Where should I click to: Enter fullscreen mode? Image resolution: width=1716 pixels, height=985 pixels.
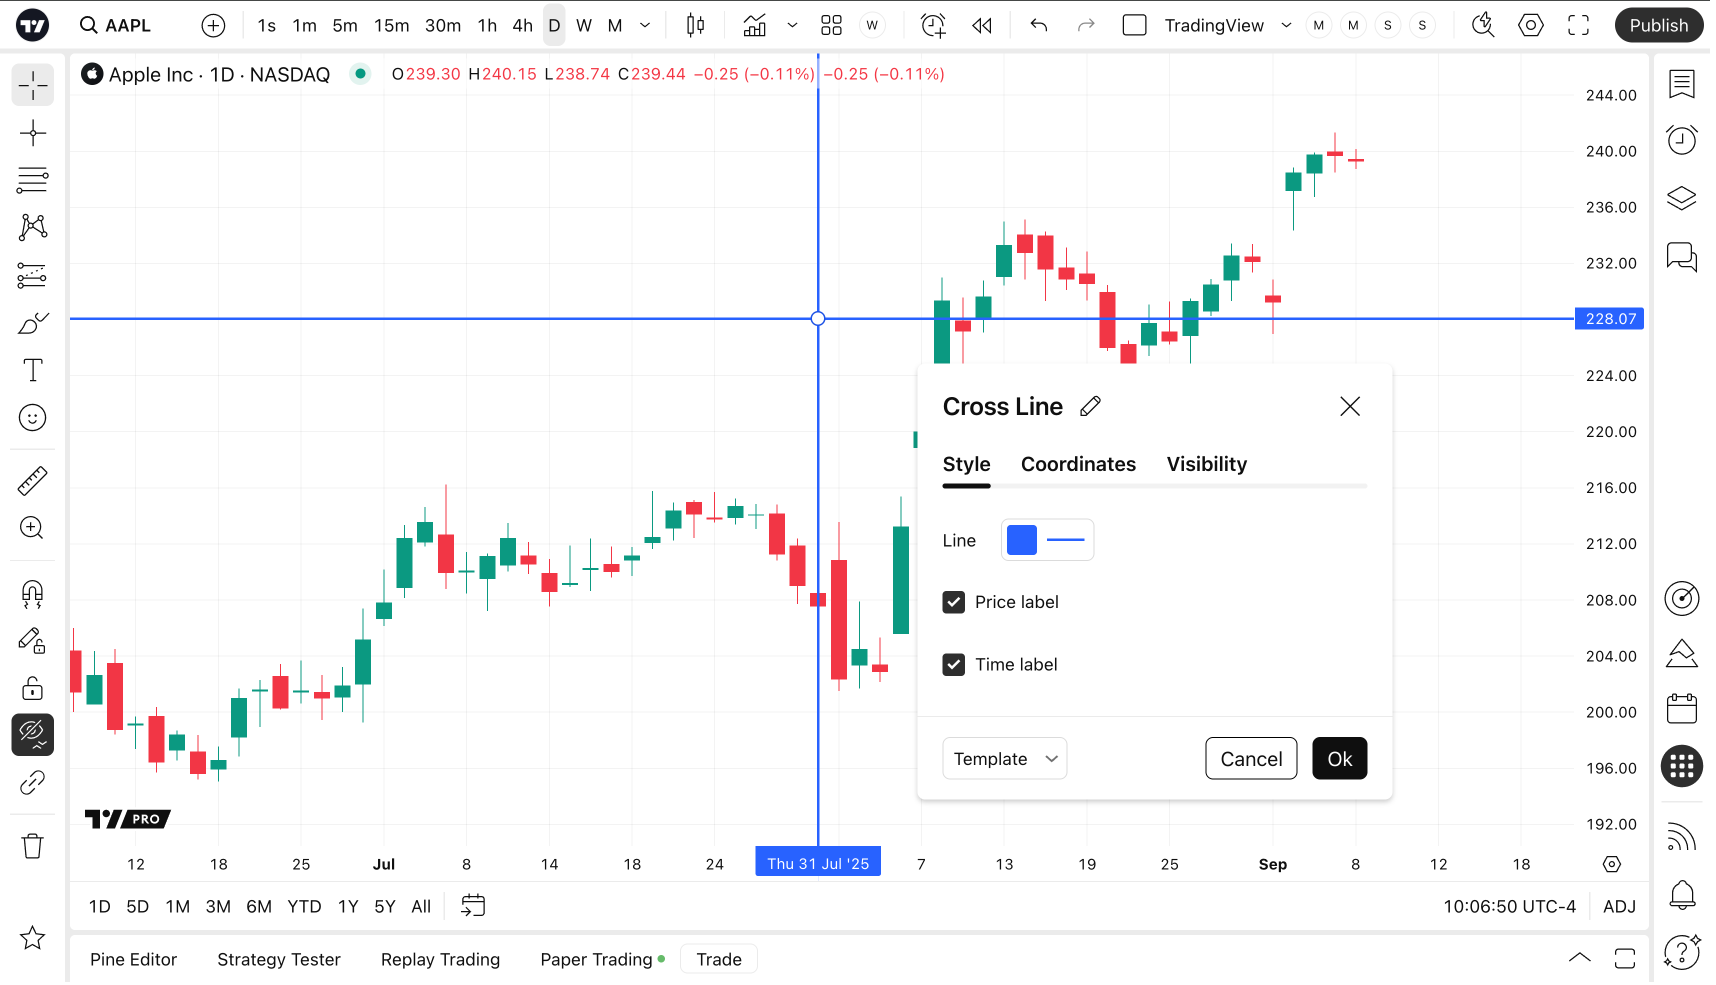1580,26
